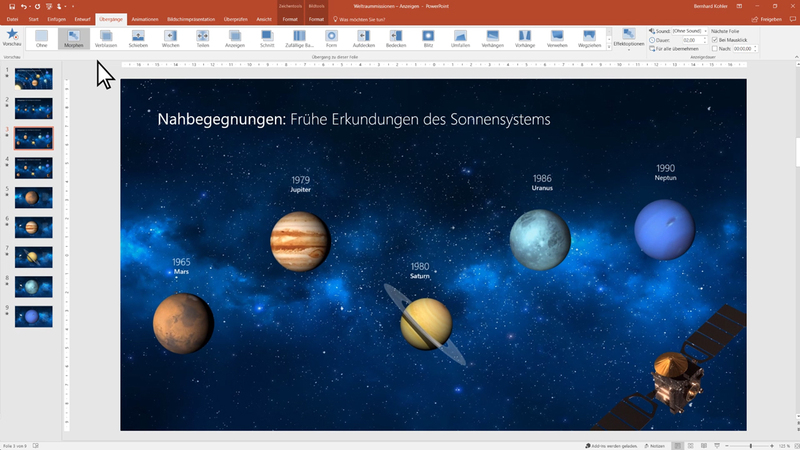Select the Jupiter slide thumbnail five
This screenshot has width=800, height=450.
(x=32, y=197)
